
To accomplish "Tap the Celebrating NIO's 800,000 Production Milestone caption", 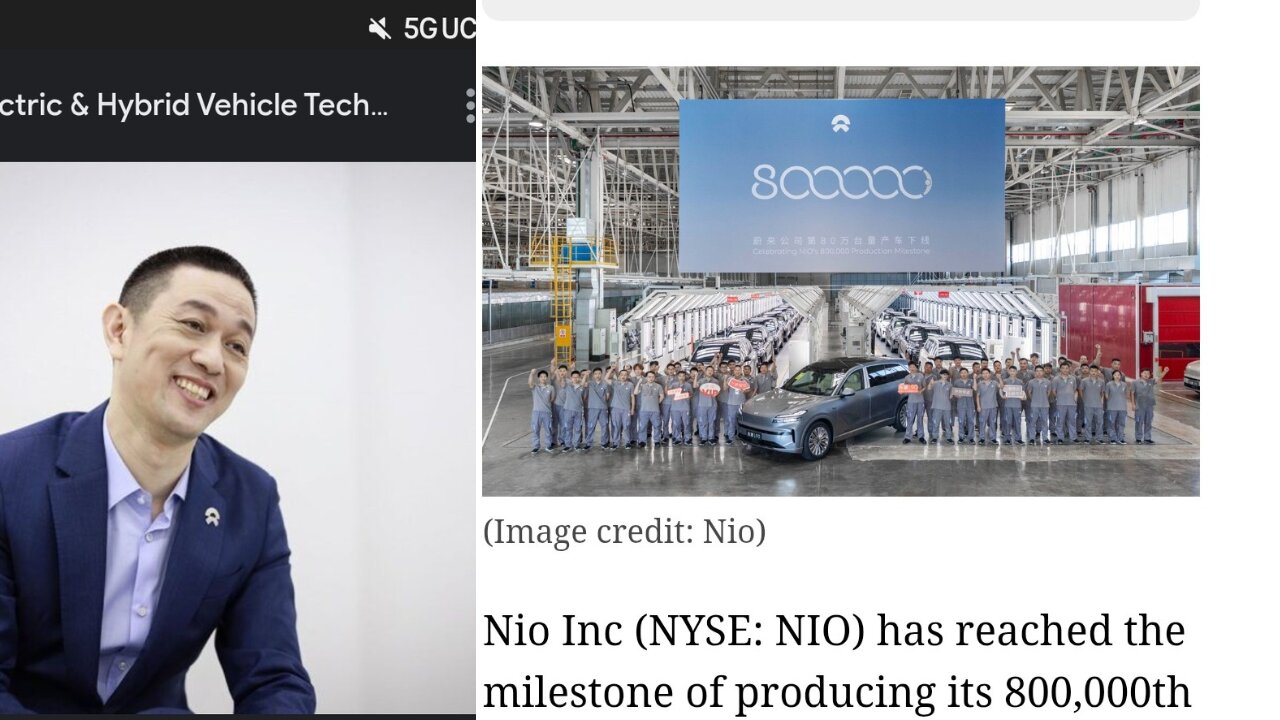I will pyautogui.click(x=841, y=251).
